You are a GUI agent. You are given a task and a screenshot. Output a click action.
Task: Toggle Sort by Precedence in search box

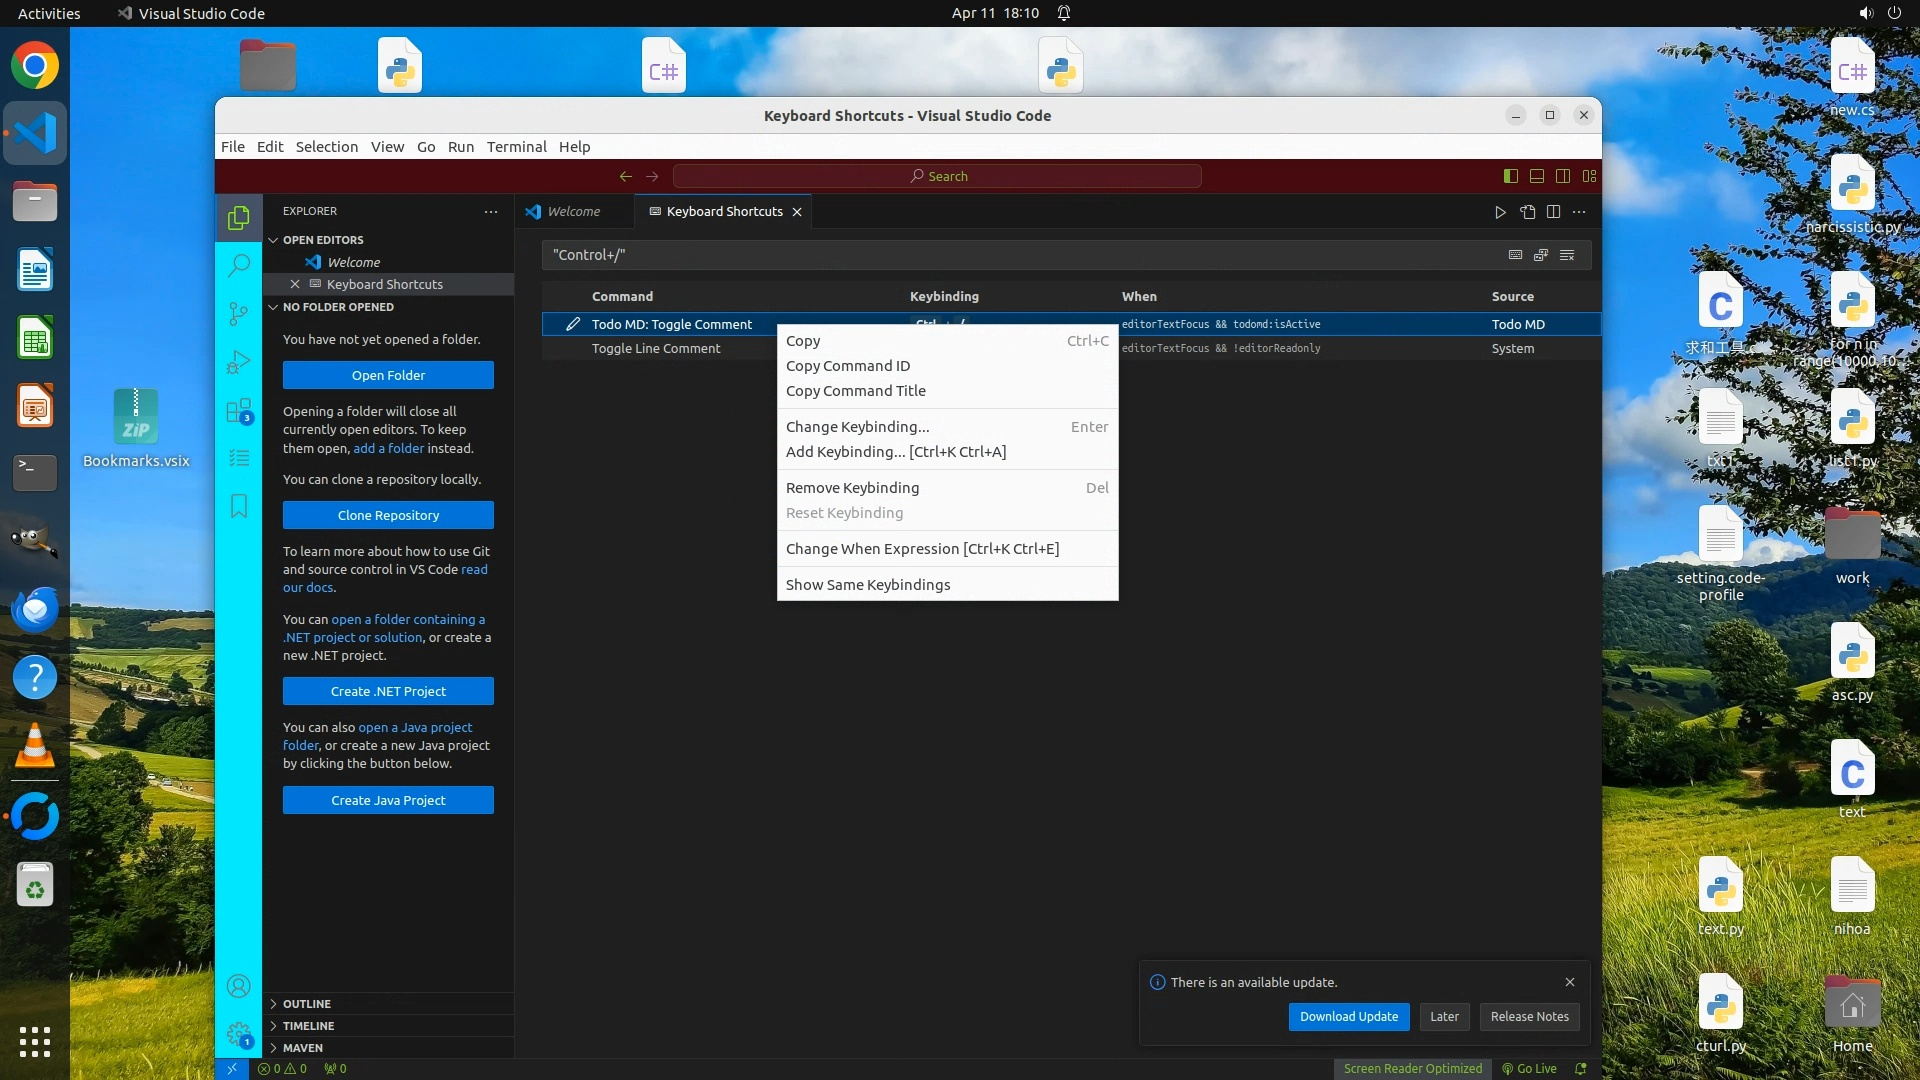click(x=1541, y=255)
